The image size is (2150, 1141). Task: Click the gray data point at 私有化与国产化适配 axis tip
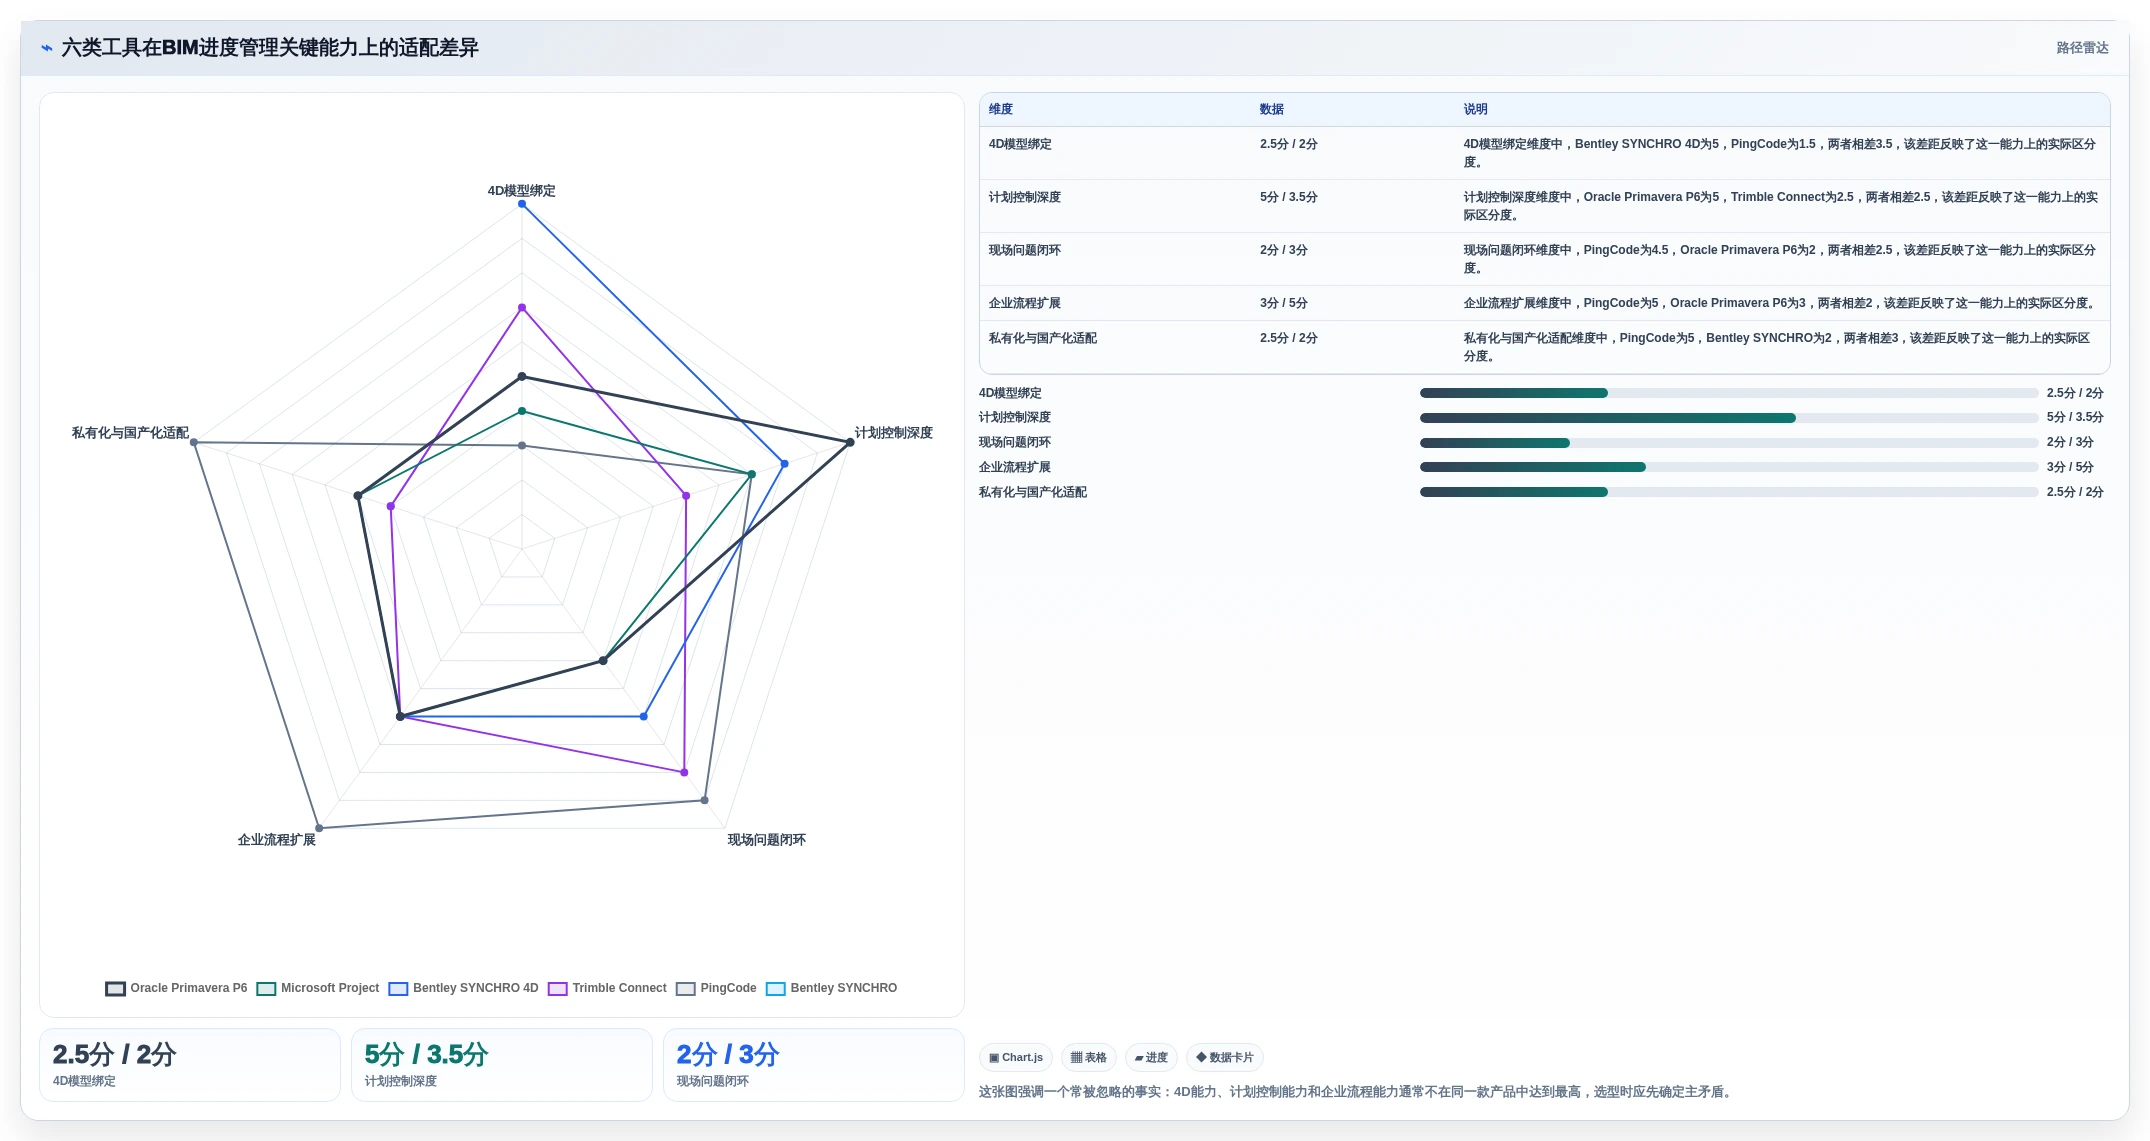[x=194, y=442]
